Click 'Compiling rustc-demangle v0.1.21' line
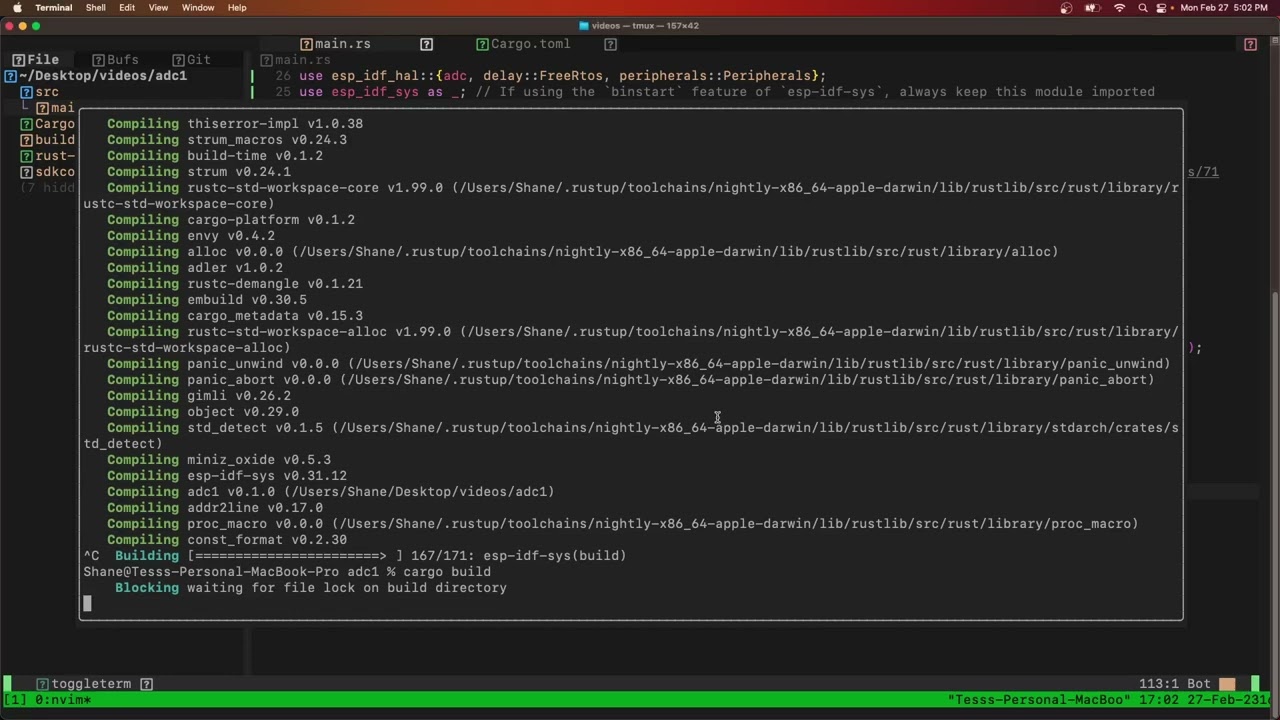The width and height of the screenshot is (1280, 720). coord(235,284)
